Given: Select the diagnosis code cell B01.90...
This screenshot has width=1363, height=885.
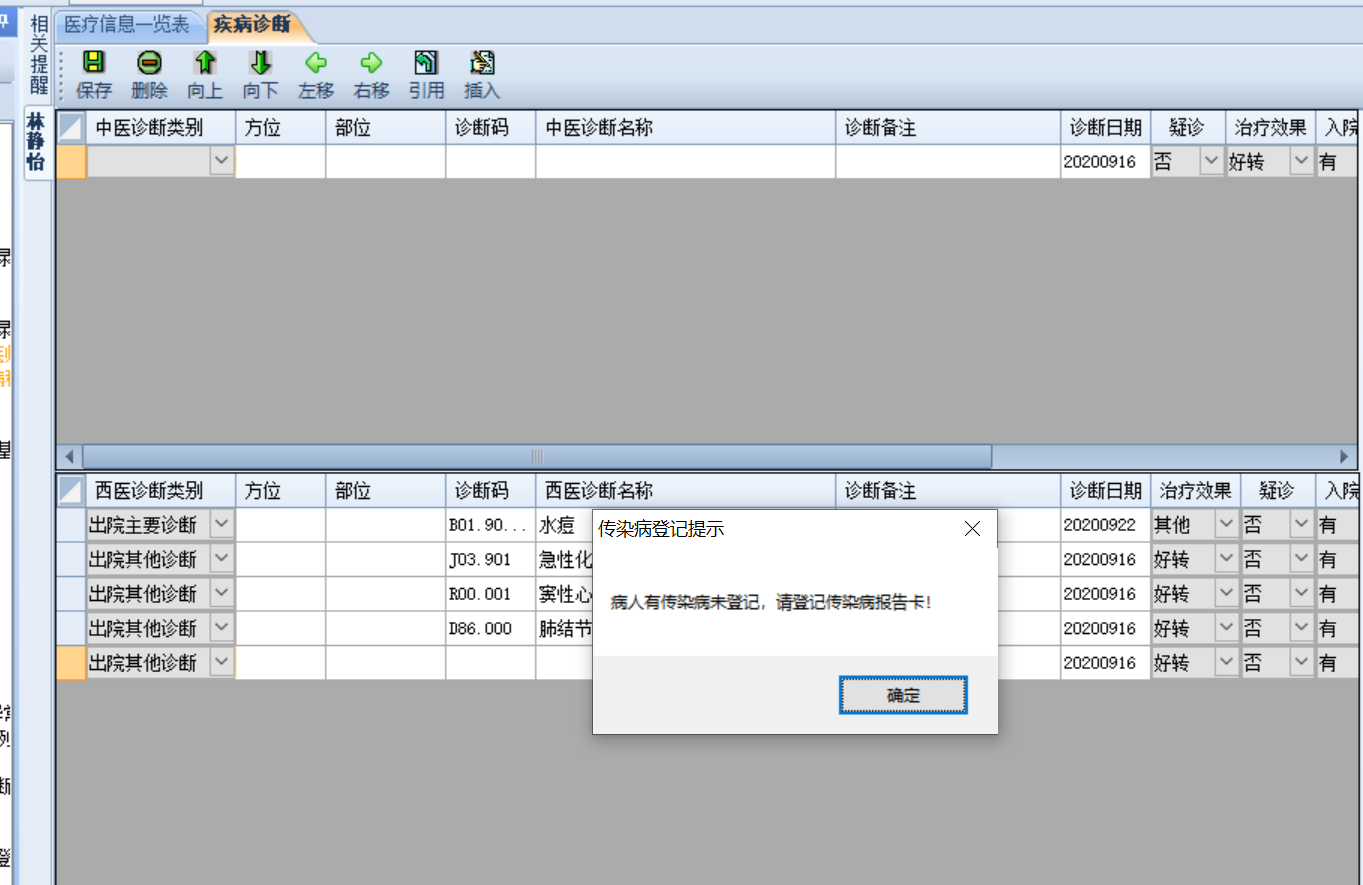Looking at the screenshot, I should point(491,524).
